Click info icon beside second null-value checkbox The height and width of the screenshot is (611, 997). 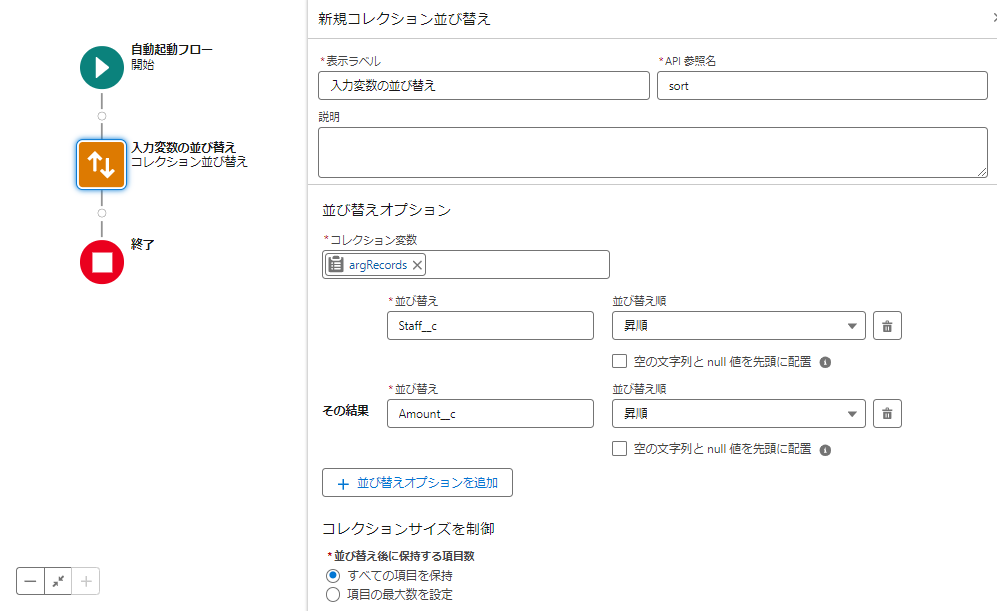[825, 450]
